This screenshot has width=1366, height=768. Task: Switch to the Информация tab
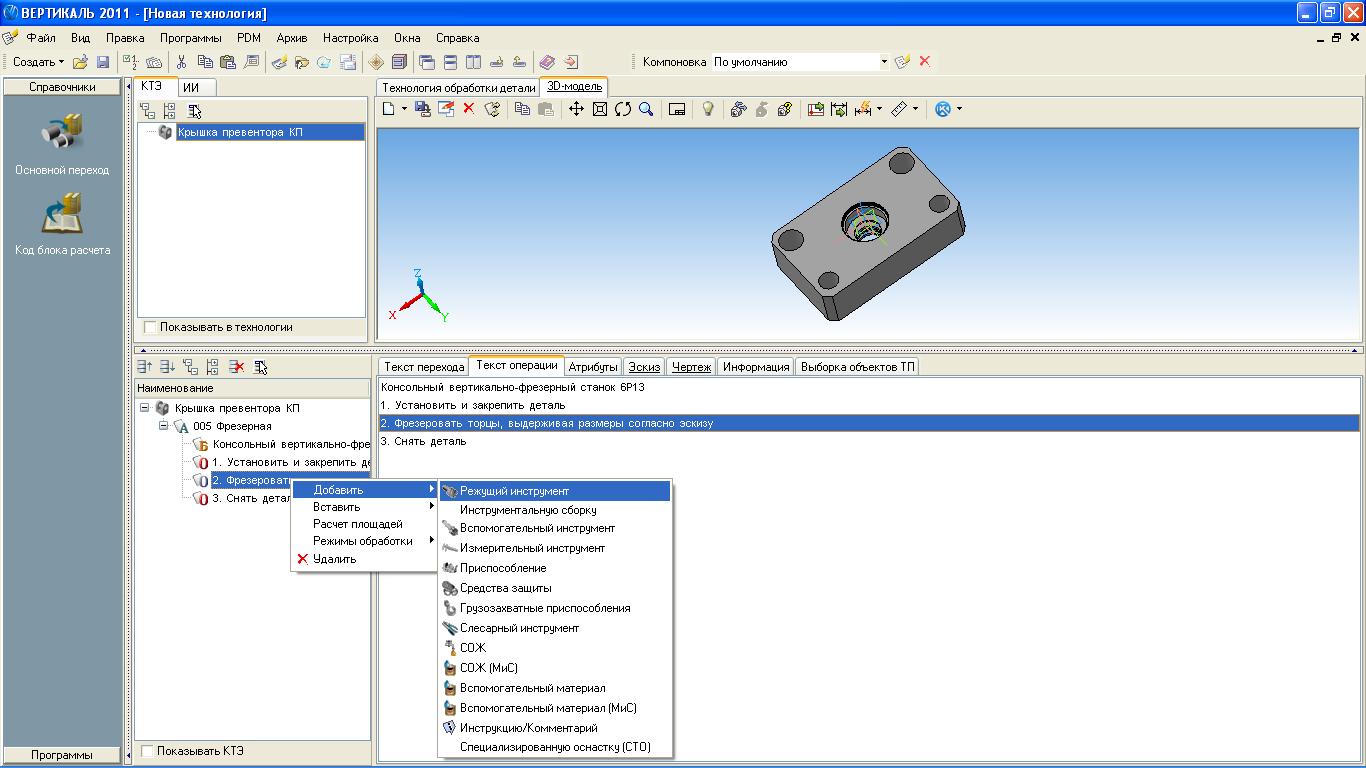(x=756, y=367)
